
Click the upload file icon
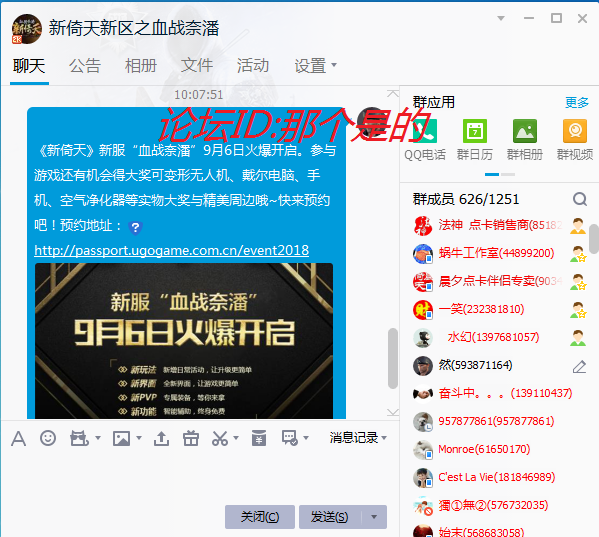click(x=161, y=438)
